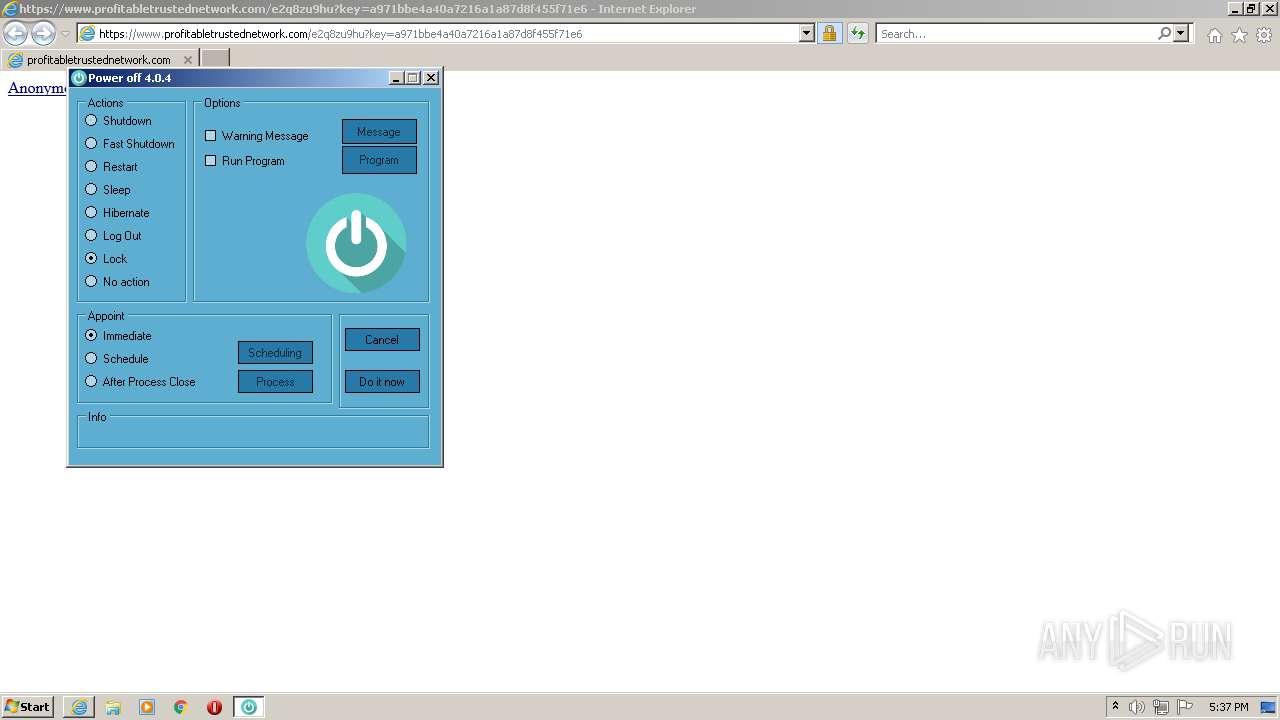Expand the address bar dropdown arrow
This screenshot has height=720, width=1280.
(x=807, y=33)
